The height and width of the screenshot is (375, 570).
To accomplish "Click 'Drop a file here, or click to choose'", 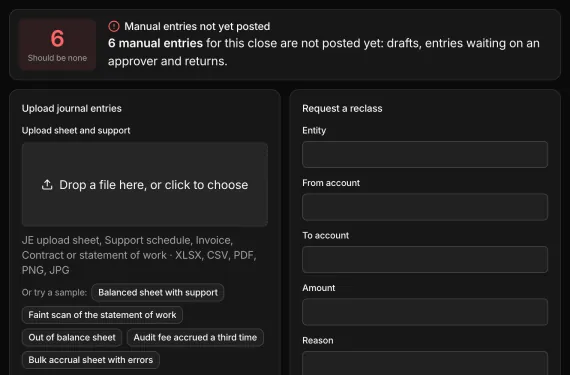I will [153, 185].
